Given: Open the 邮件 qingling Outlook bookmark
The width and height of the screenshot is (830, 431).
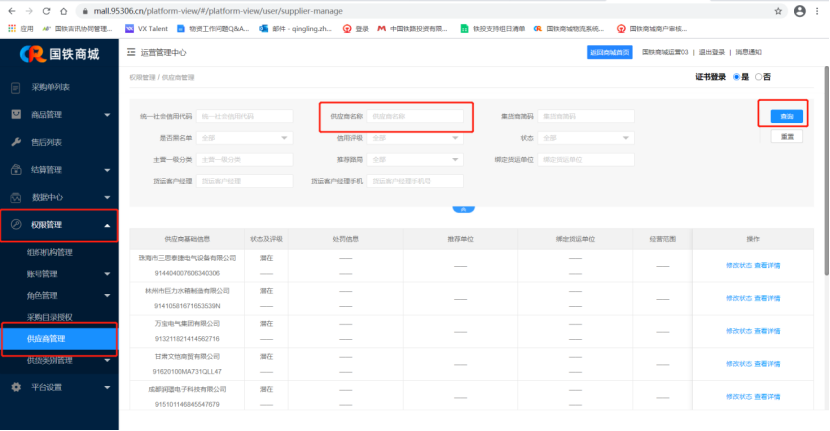Looking at the screenshot, I should tap(295, 29).
